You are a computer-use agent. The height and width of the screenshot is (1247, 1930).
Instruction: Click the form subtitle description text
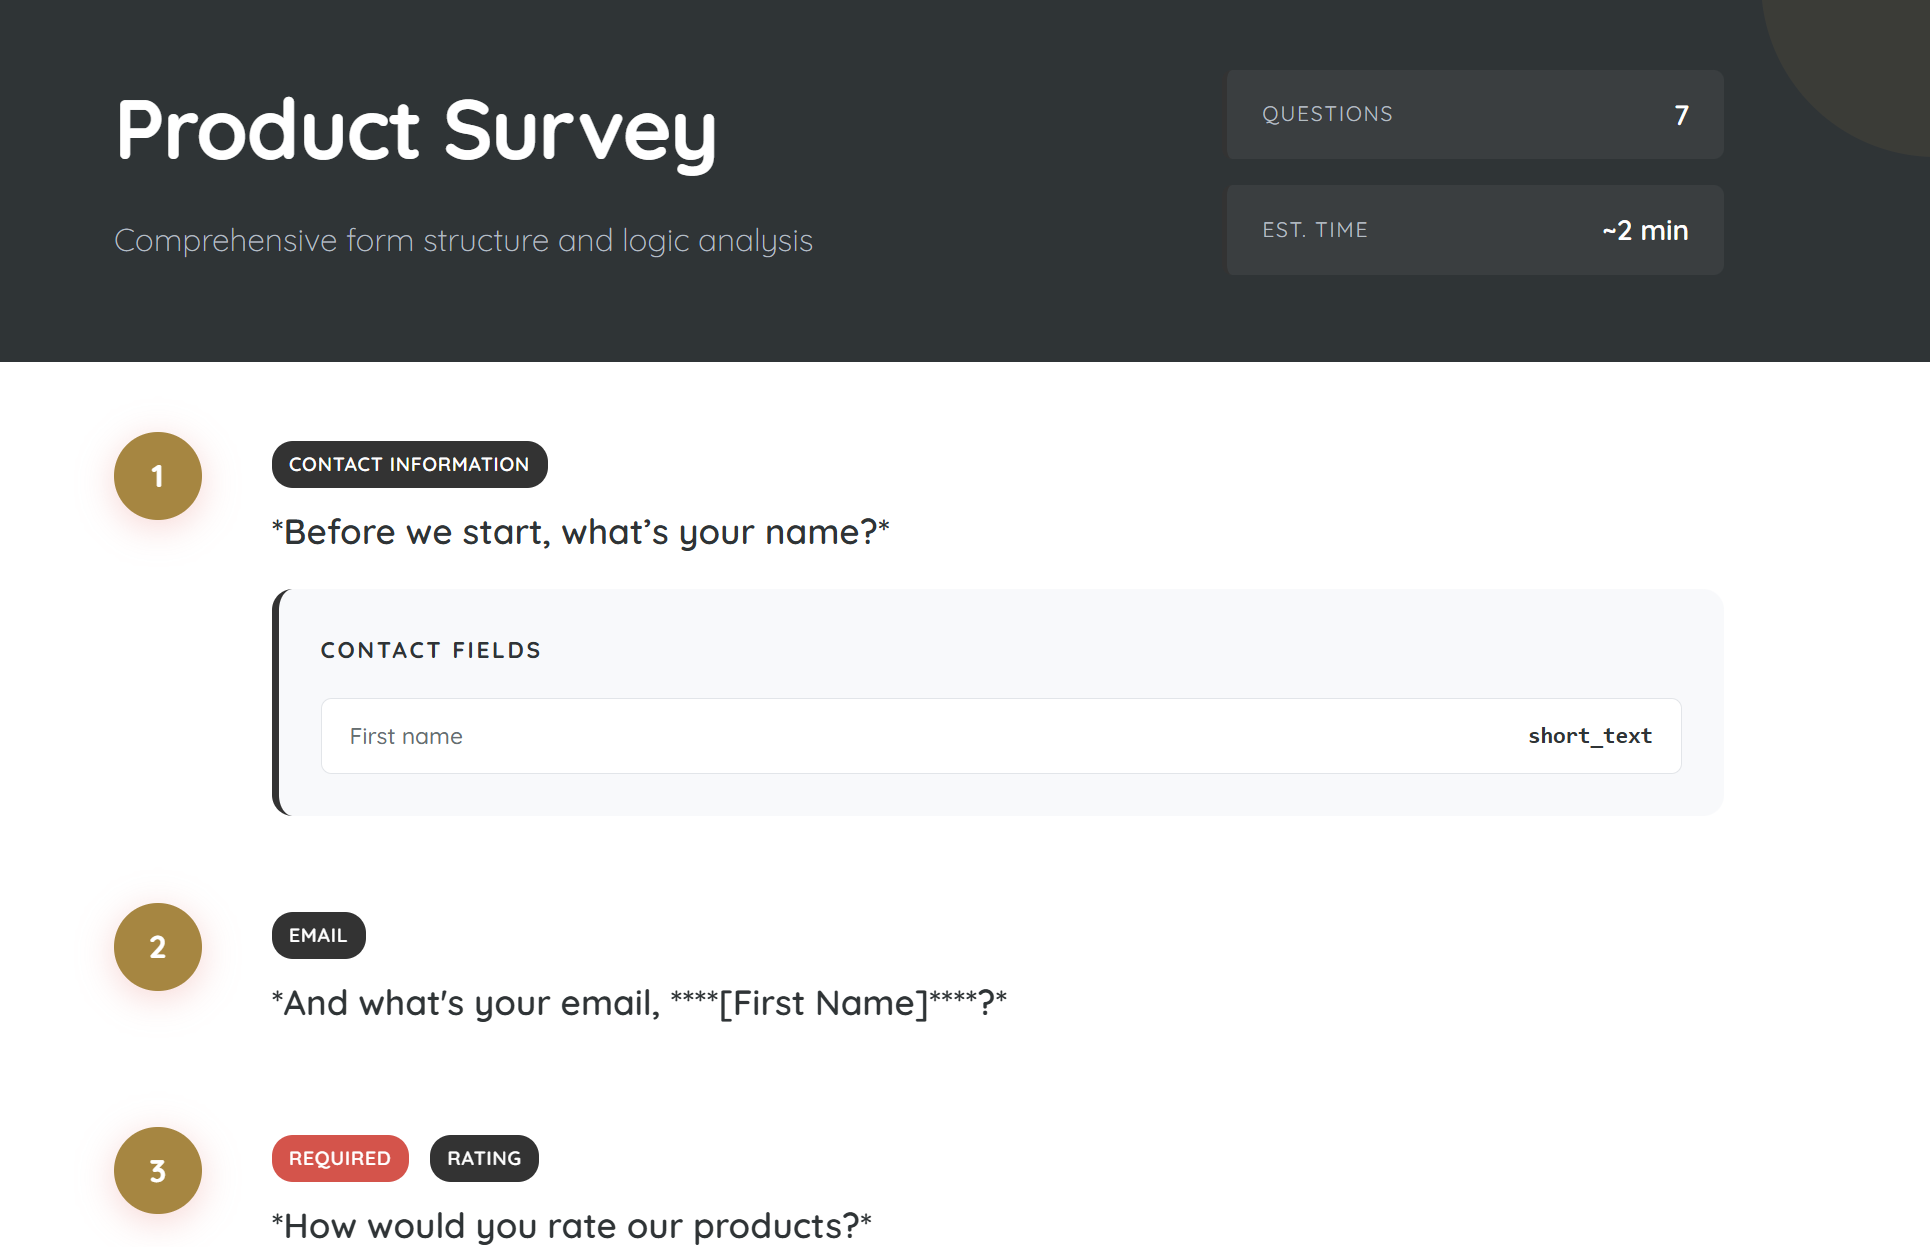coord(463,241)
